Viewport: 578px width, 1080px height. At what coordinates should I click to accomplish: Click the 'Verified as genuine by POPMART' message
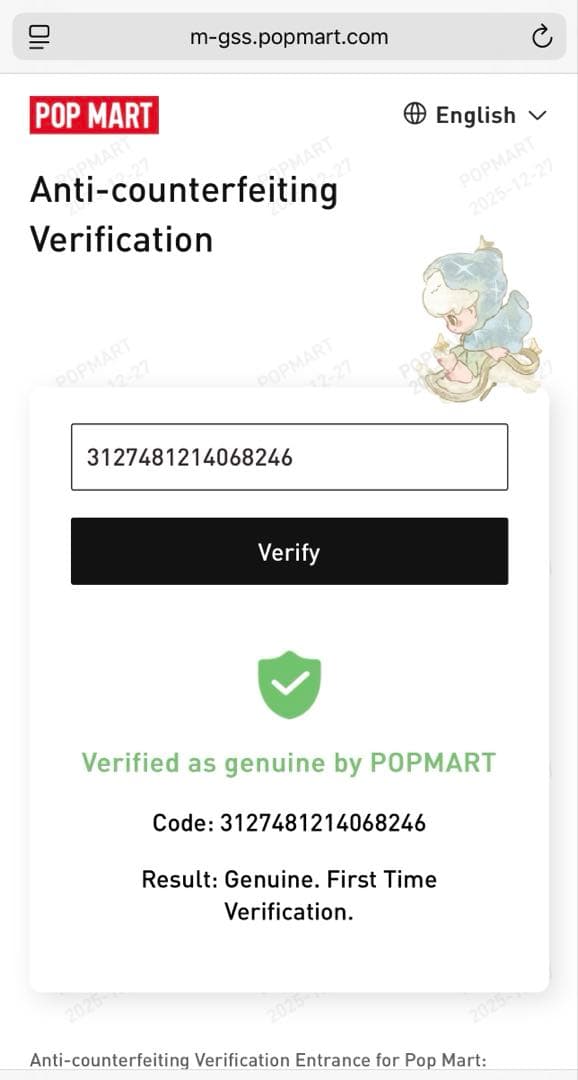289,762
